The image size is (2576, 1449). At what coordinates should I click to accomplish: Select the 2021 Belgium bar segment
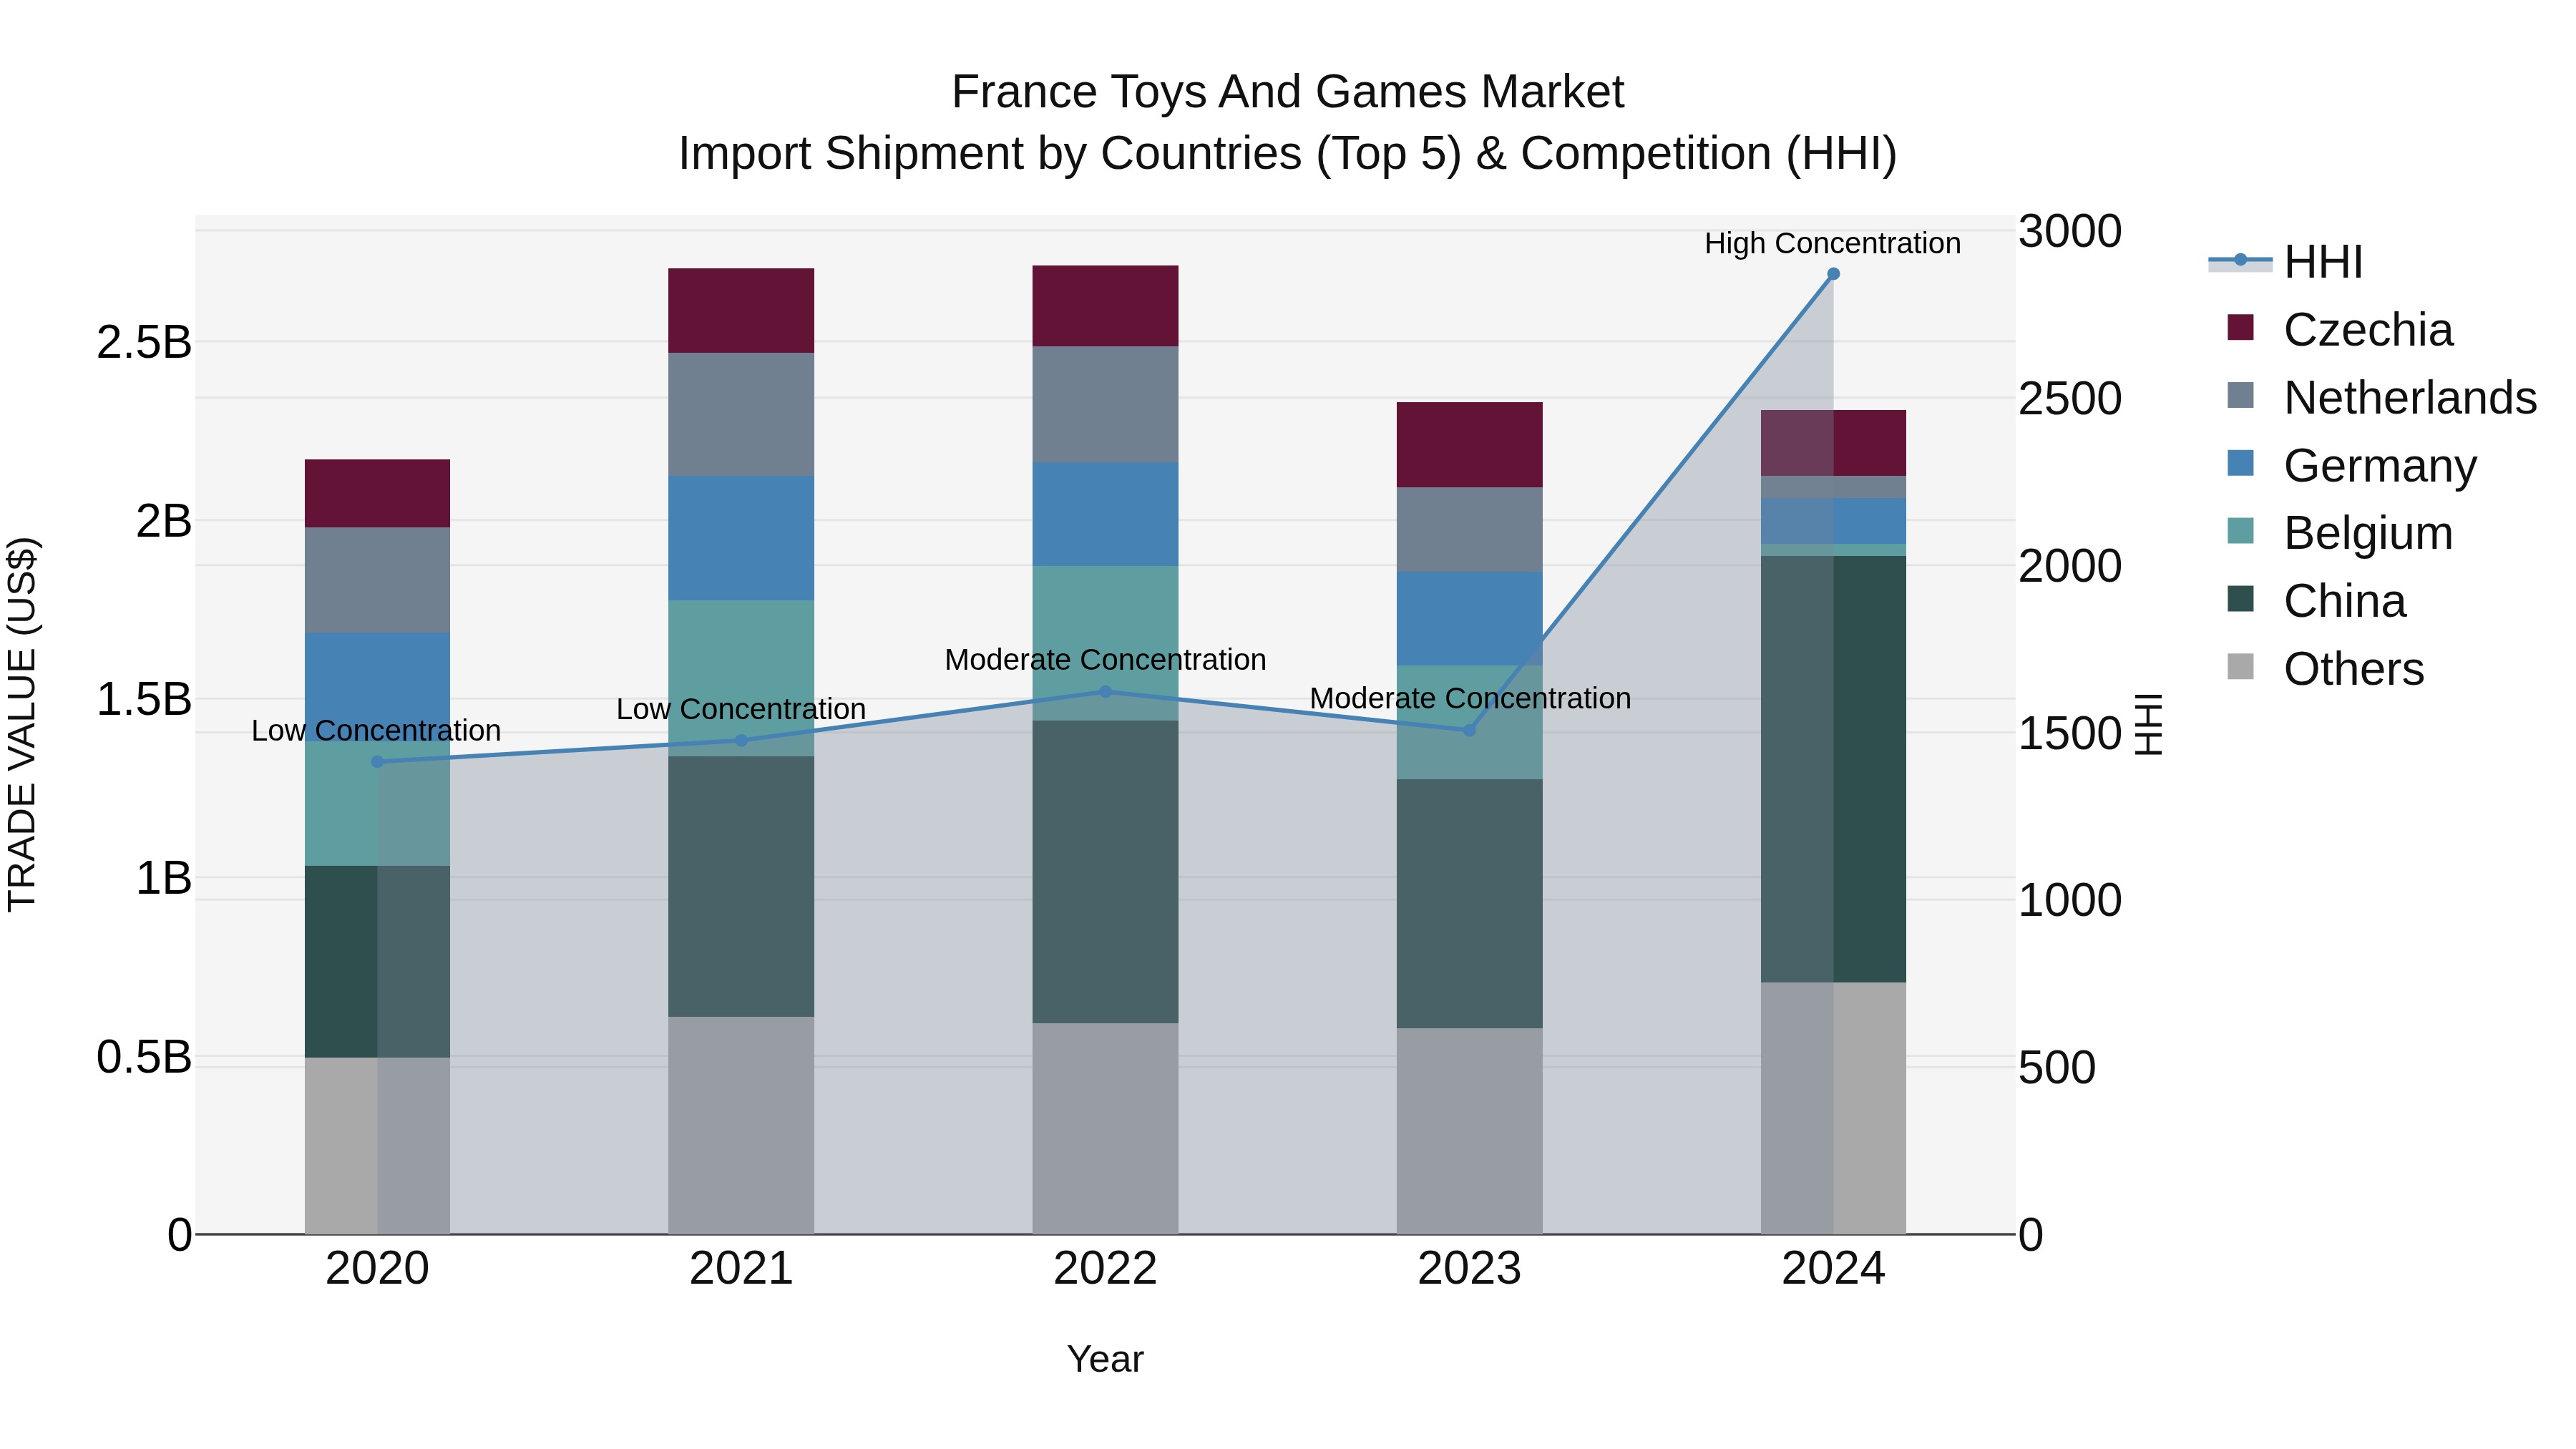click(741, 678)
